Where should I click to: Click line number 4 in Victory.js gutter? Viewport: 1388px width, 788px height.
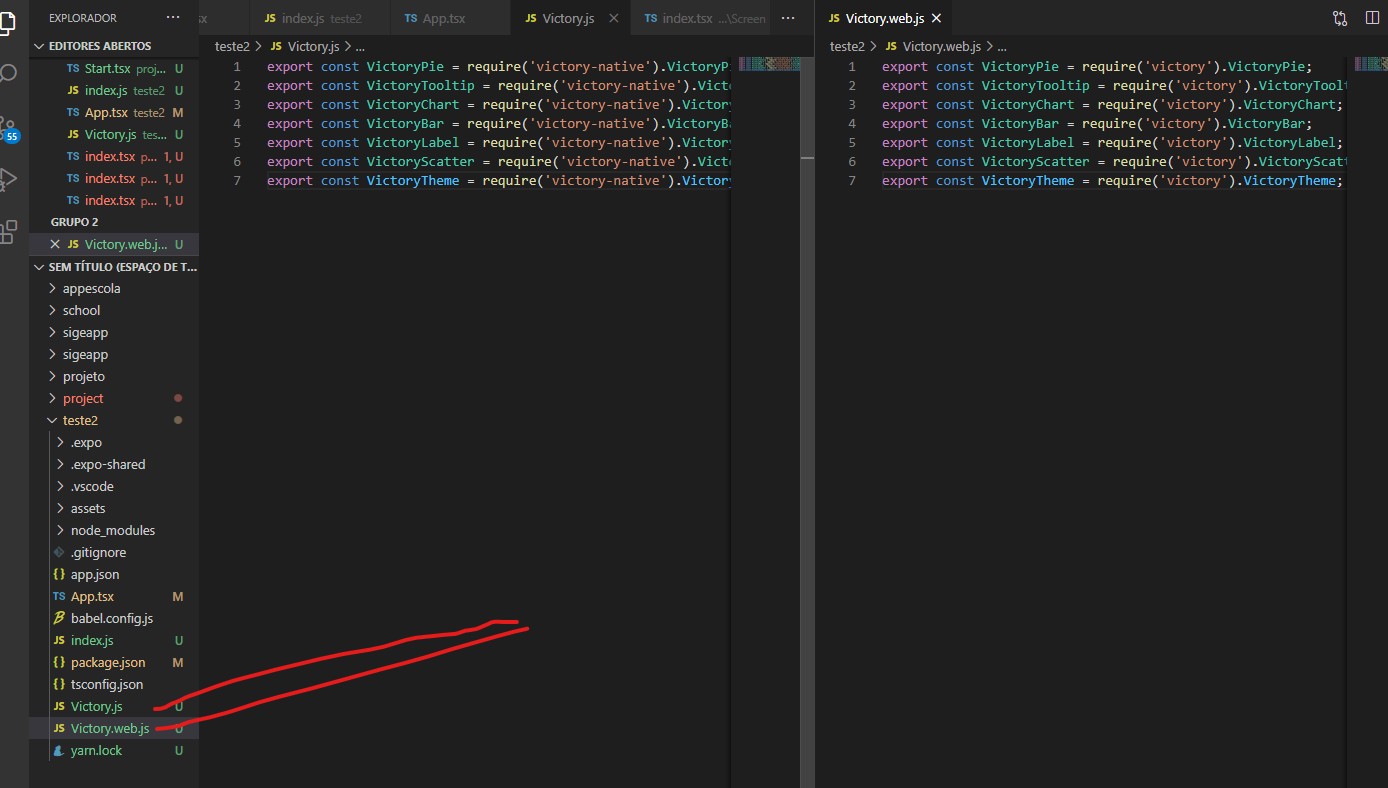point(237,124)
